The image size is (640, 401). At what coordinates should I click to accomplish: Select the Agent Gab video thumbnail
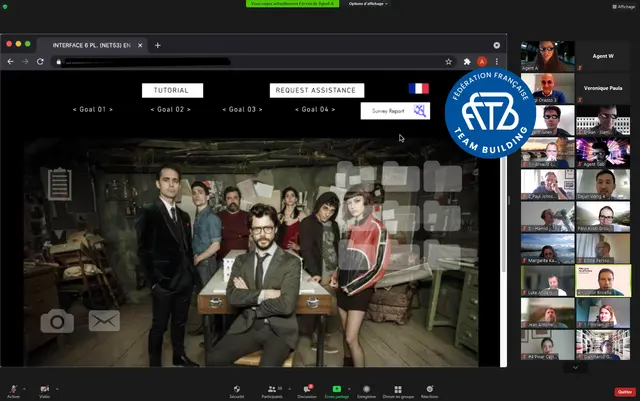(603, 152)
